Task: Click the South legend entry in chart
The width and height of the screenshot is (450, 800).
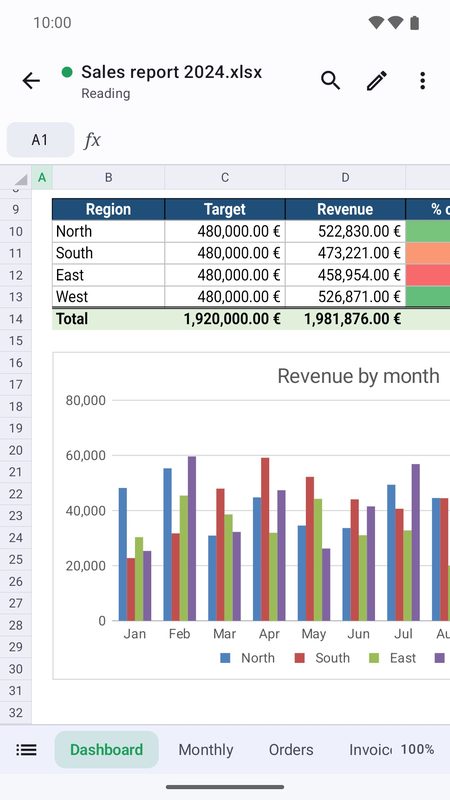Action: [322, 658]
